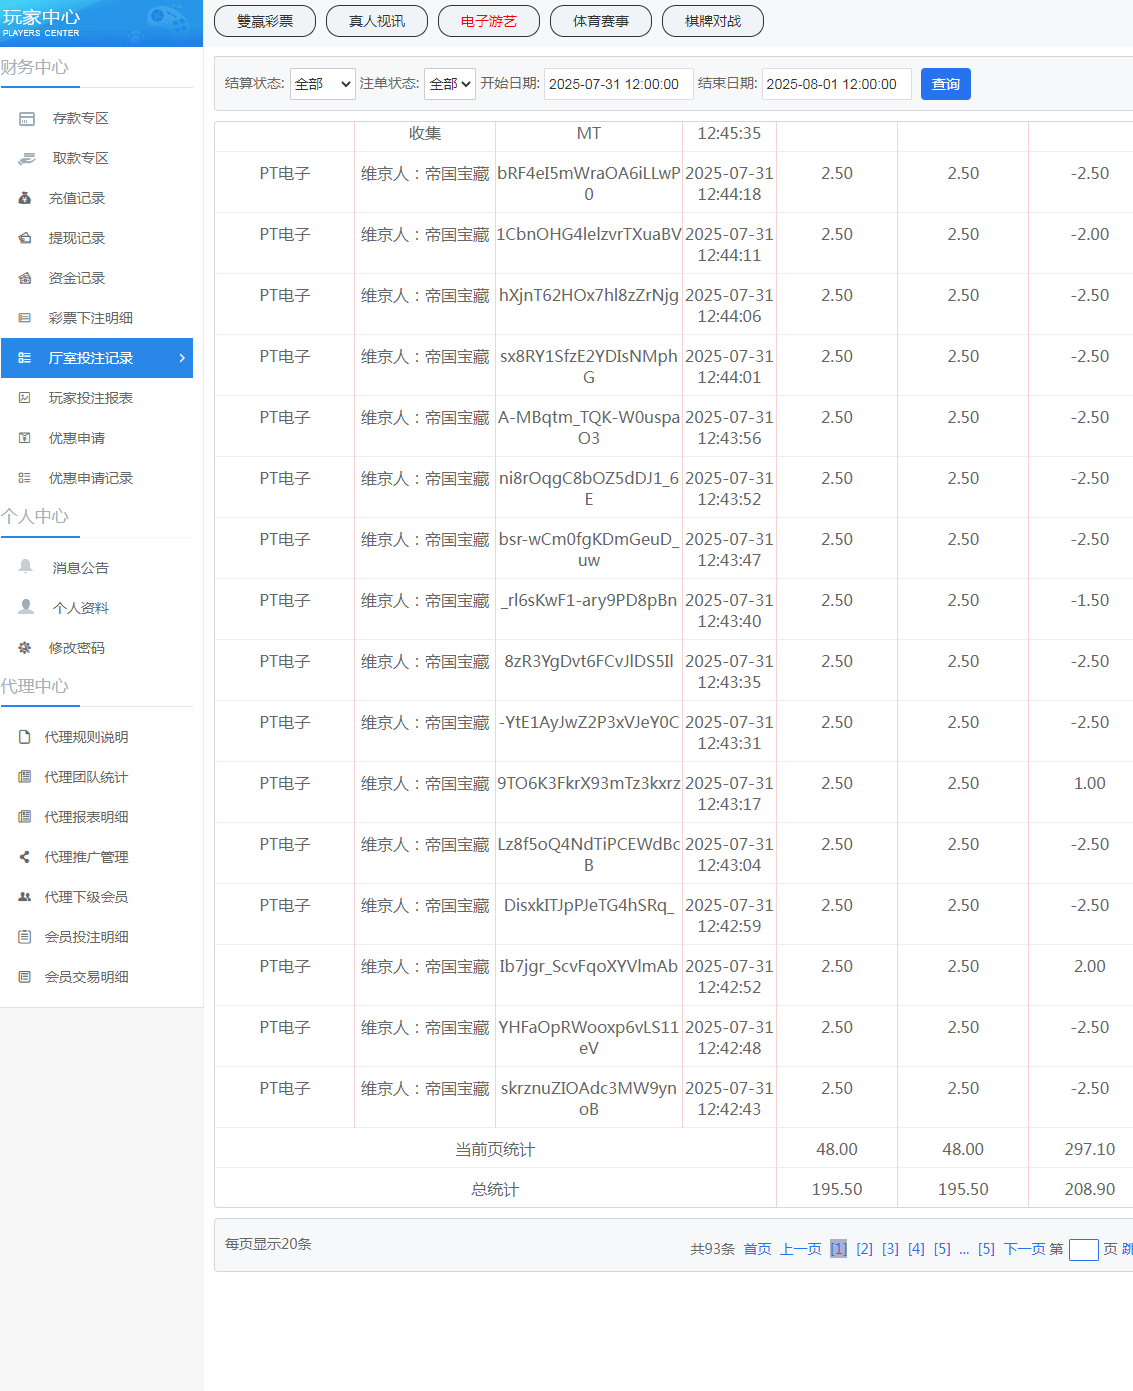Select the 棋牌对战 tab
The height and width of the screenshot is (1391, 1133).
click(713, 21)
